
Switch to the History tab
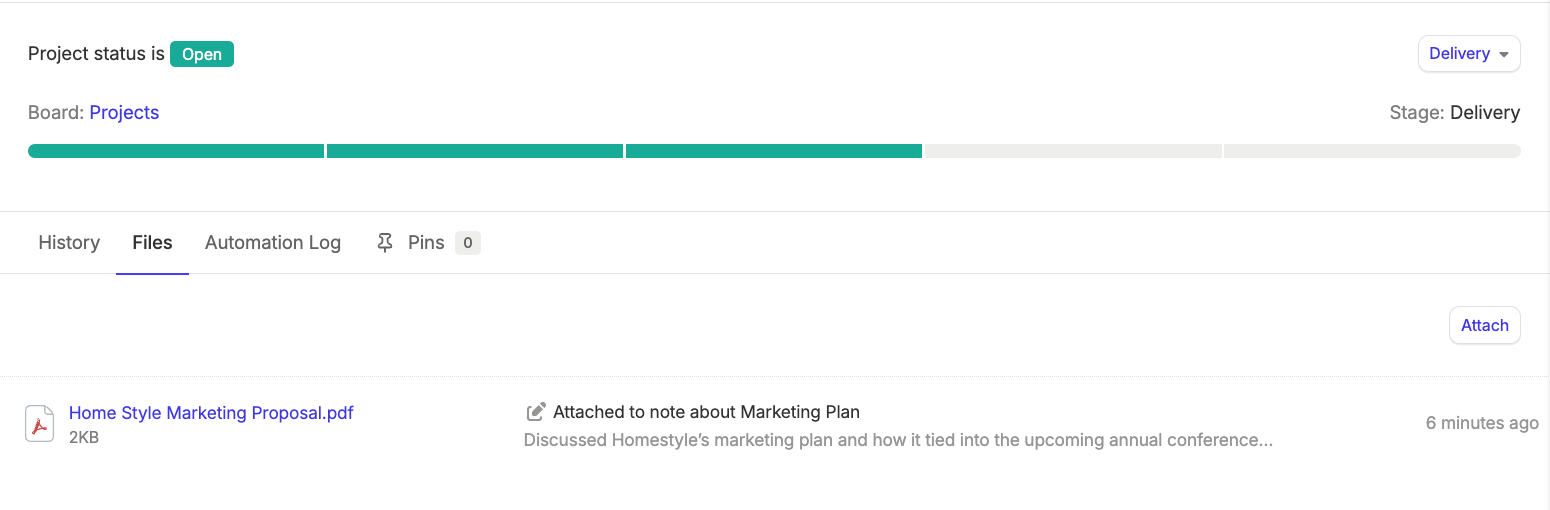coord(69,243)
